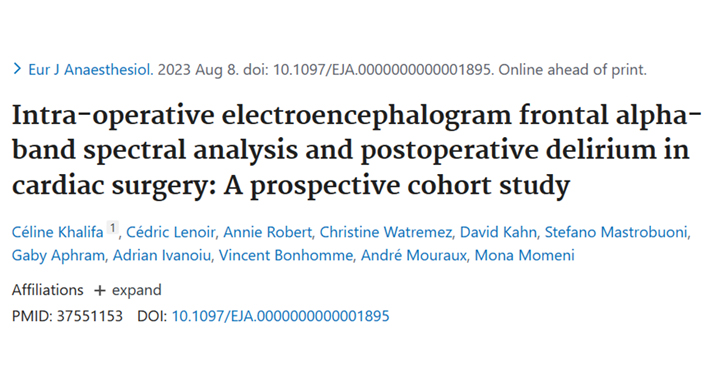The image size is (715, 385).
Task: Follow the DOI link 10.1097/EJA.0000000000001895
Action: pyautogui.click(x=280, y=316)
